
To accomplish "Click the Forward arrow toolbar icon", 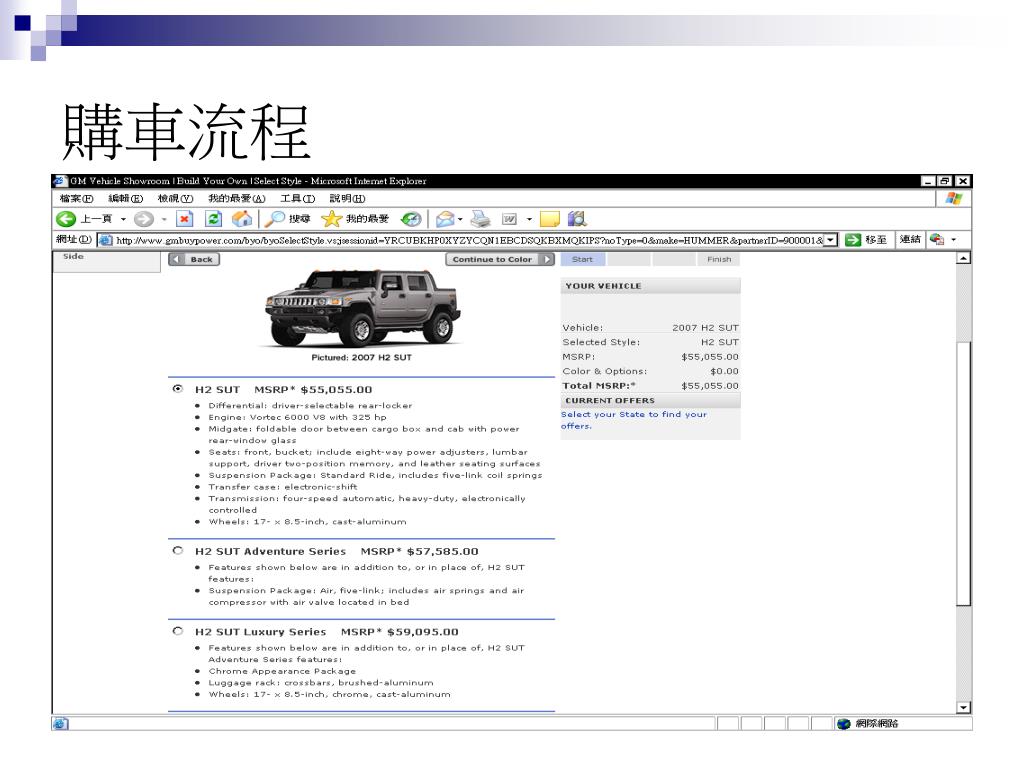I will (144, 219).
